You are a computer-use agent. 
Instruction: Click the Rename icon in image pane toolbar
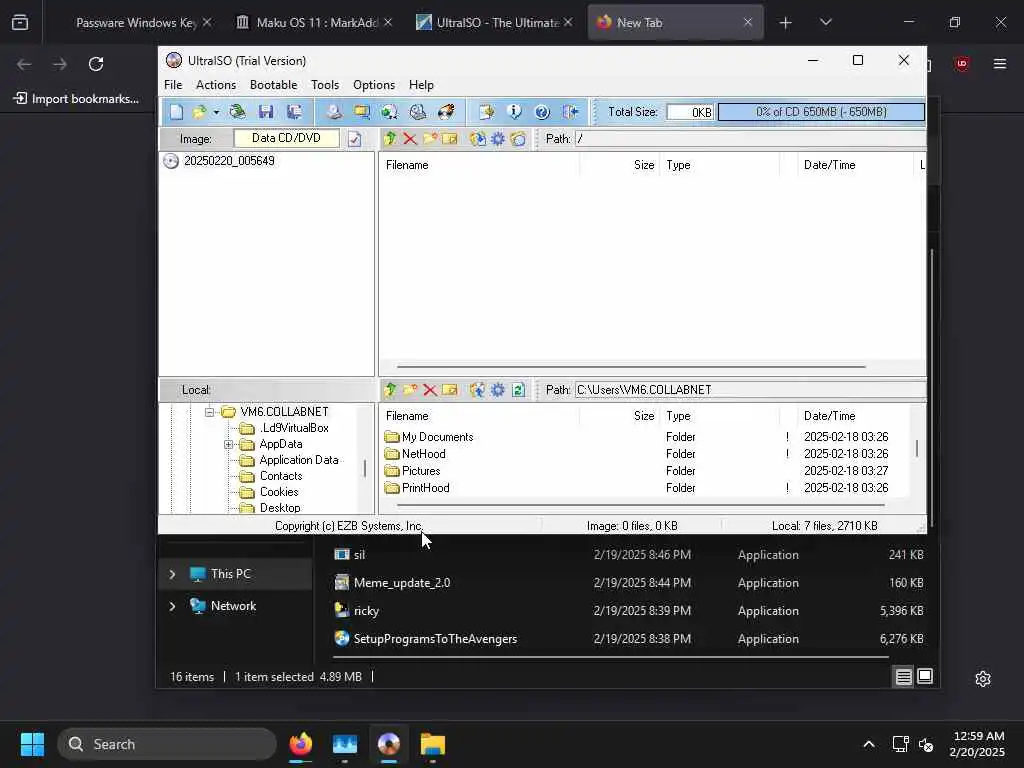tap(449, 138)
